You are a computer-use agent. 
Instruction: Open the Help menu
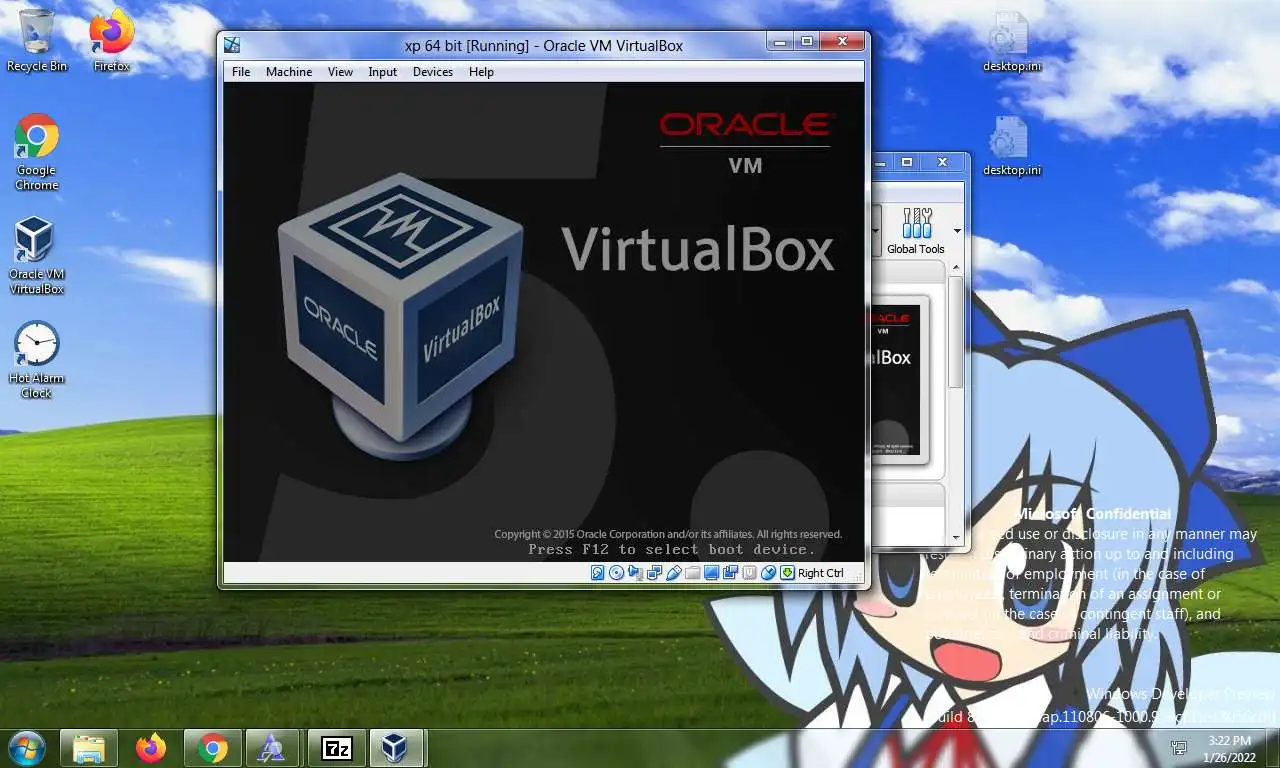[481, 72]
